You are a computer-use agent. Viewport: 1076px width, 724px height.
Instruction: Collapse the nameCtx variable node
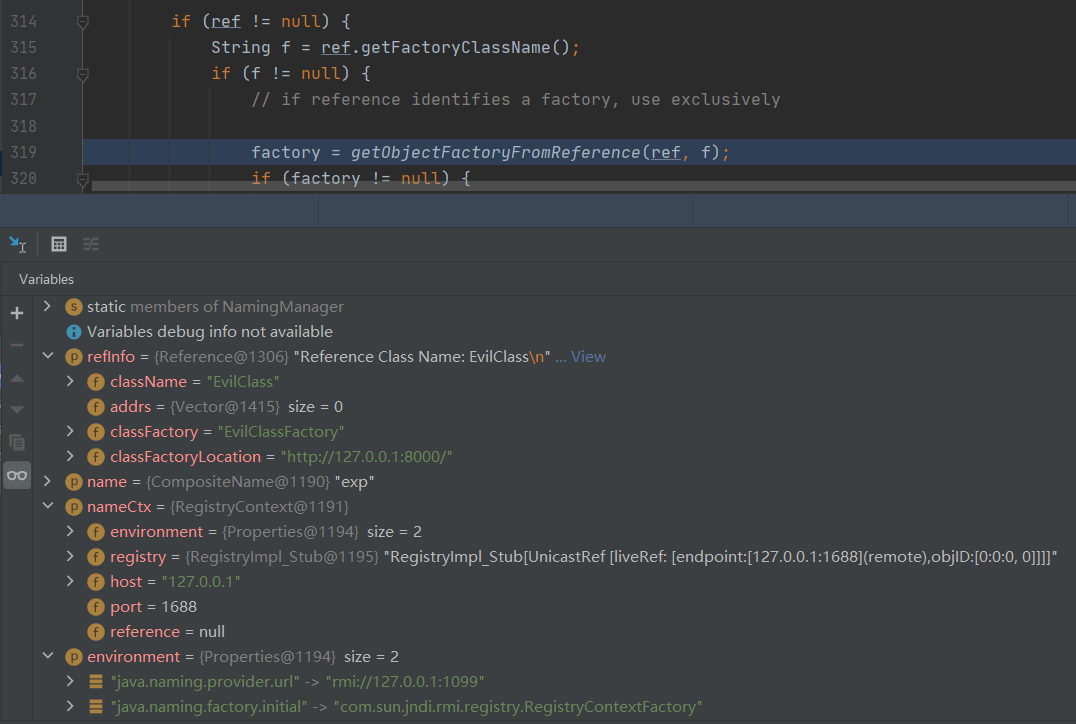[x=47, y=507]
